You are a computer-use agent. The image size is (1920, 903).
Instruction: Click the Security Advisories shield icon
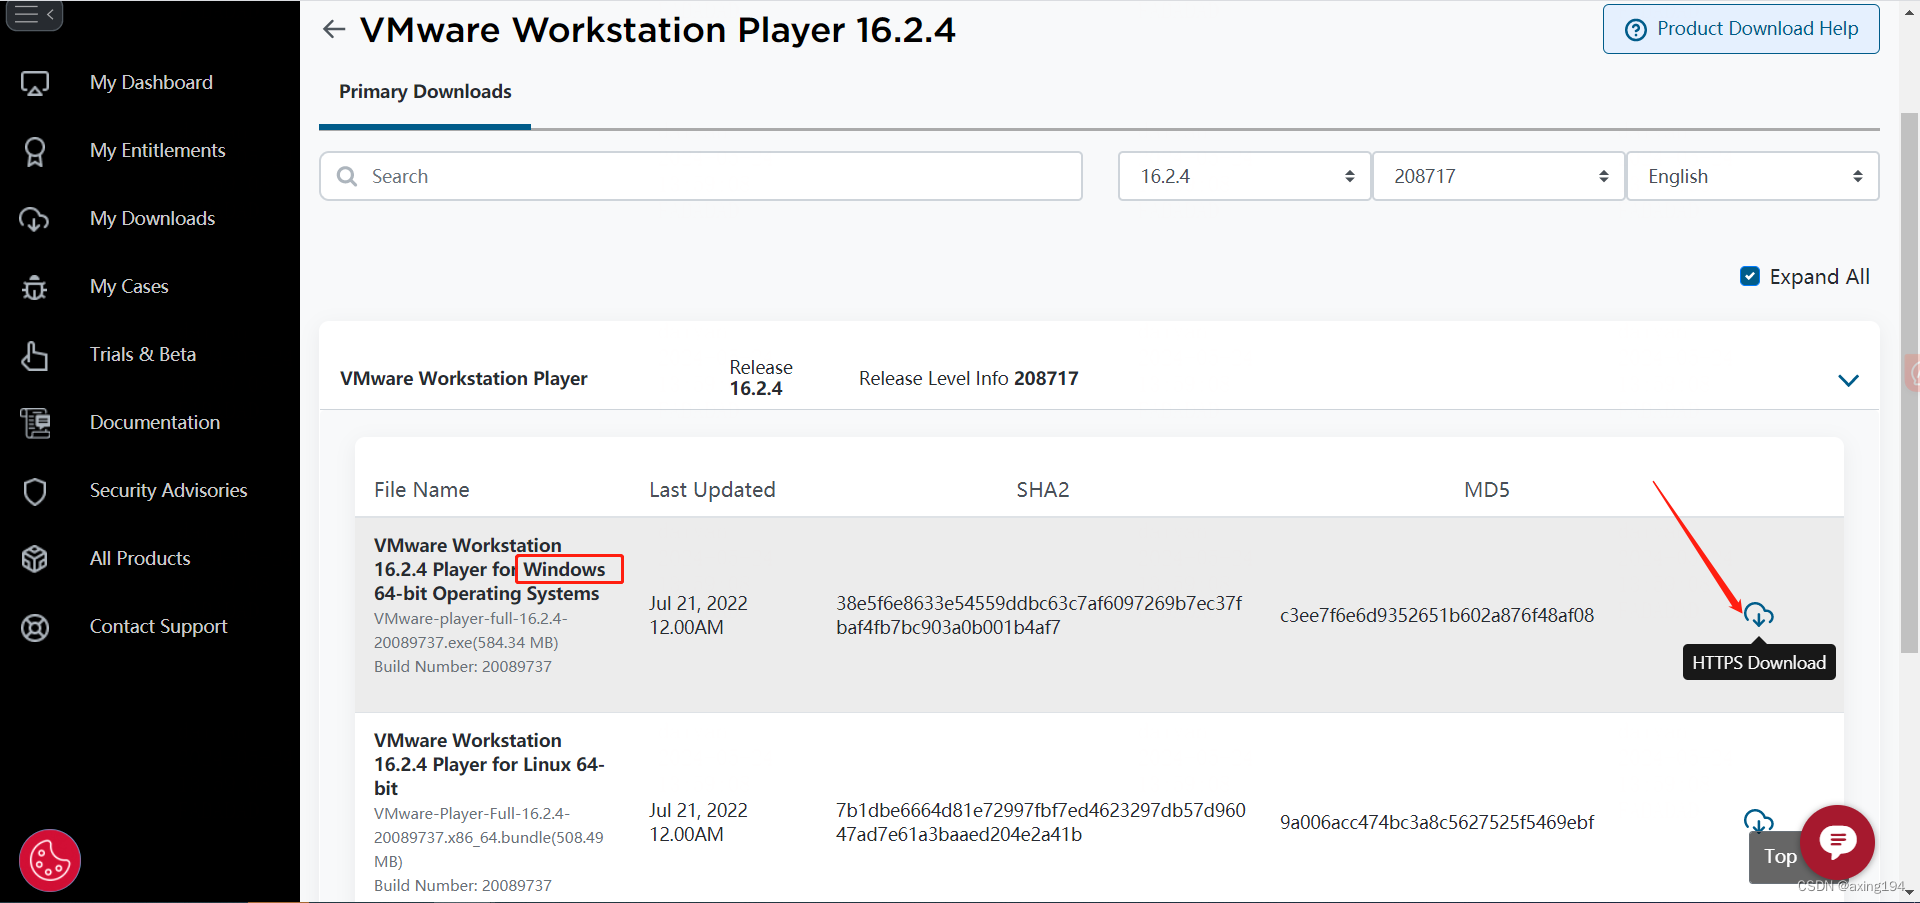click(35, 491)
